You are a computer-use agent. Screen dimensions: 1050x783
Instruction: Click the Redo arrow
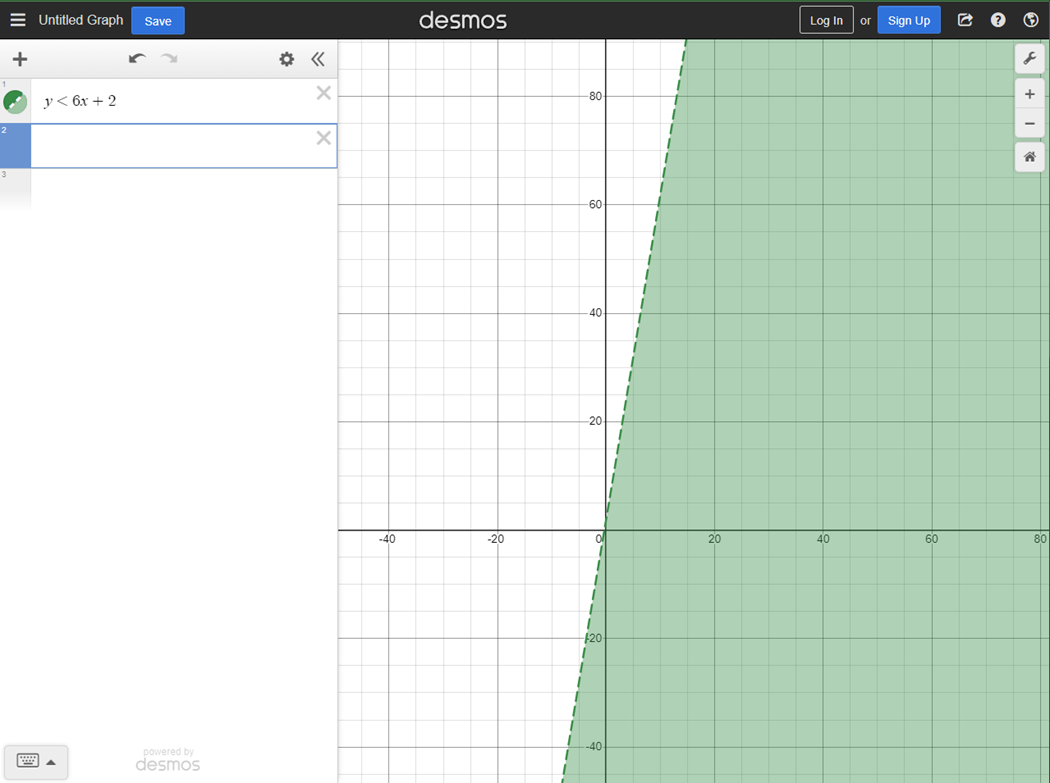(169, 59)
